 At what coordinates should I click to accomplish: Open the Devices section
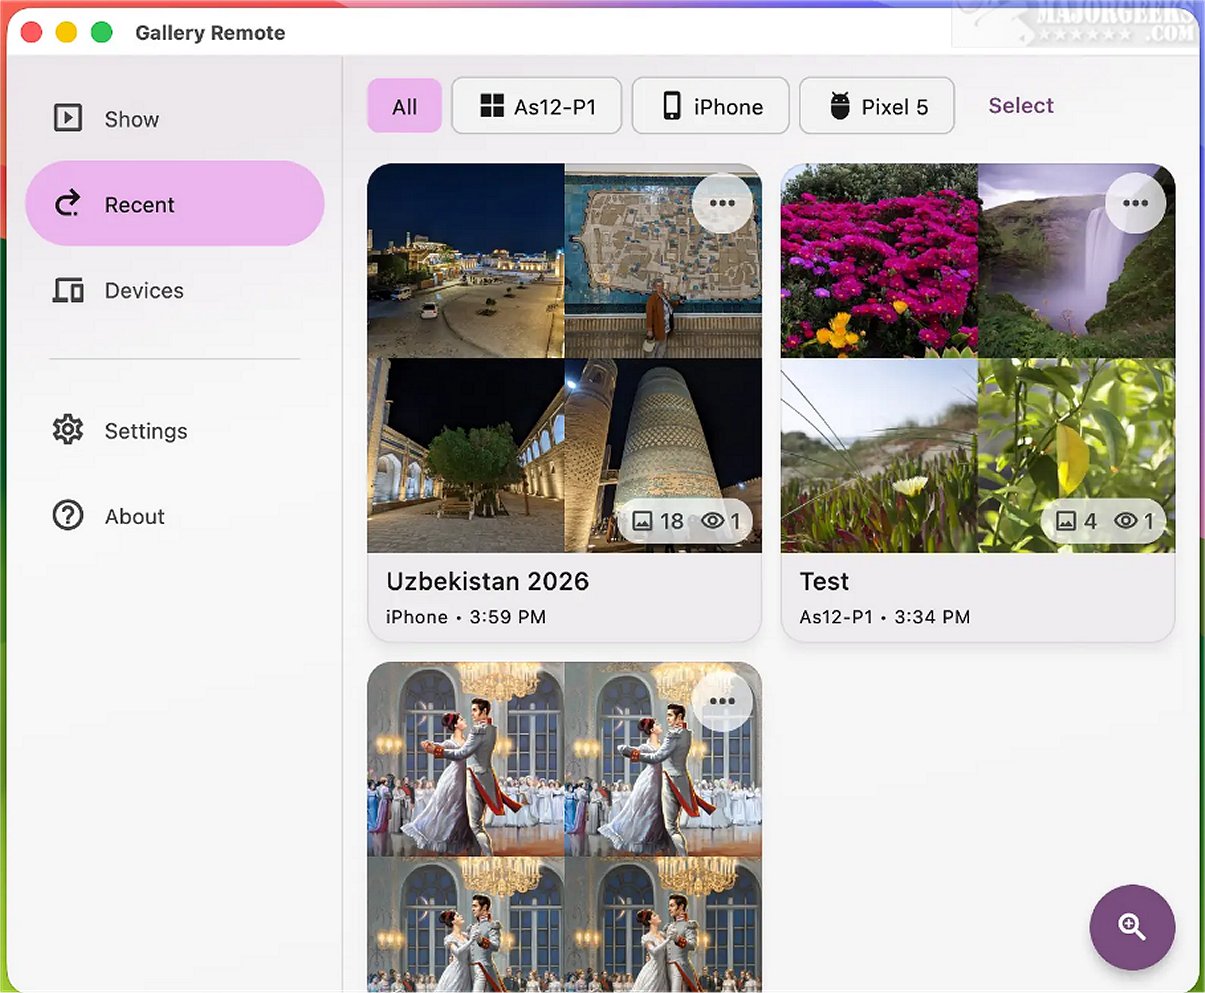coord(175,290)
